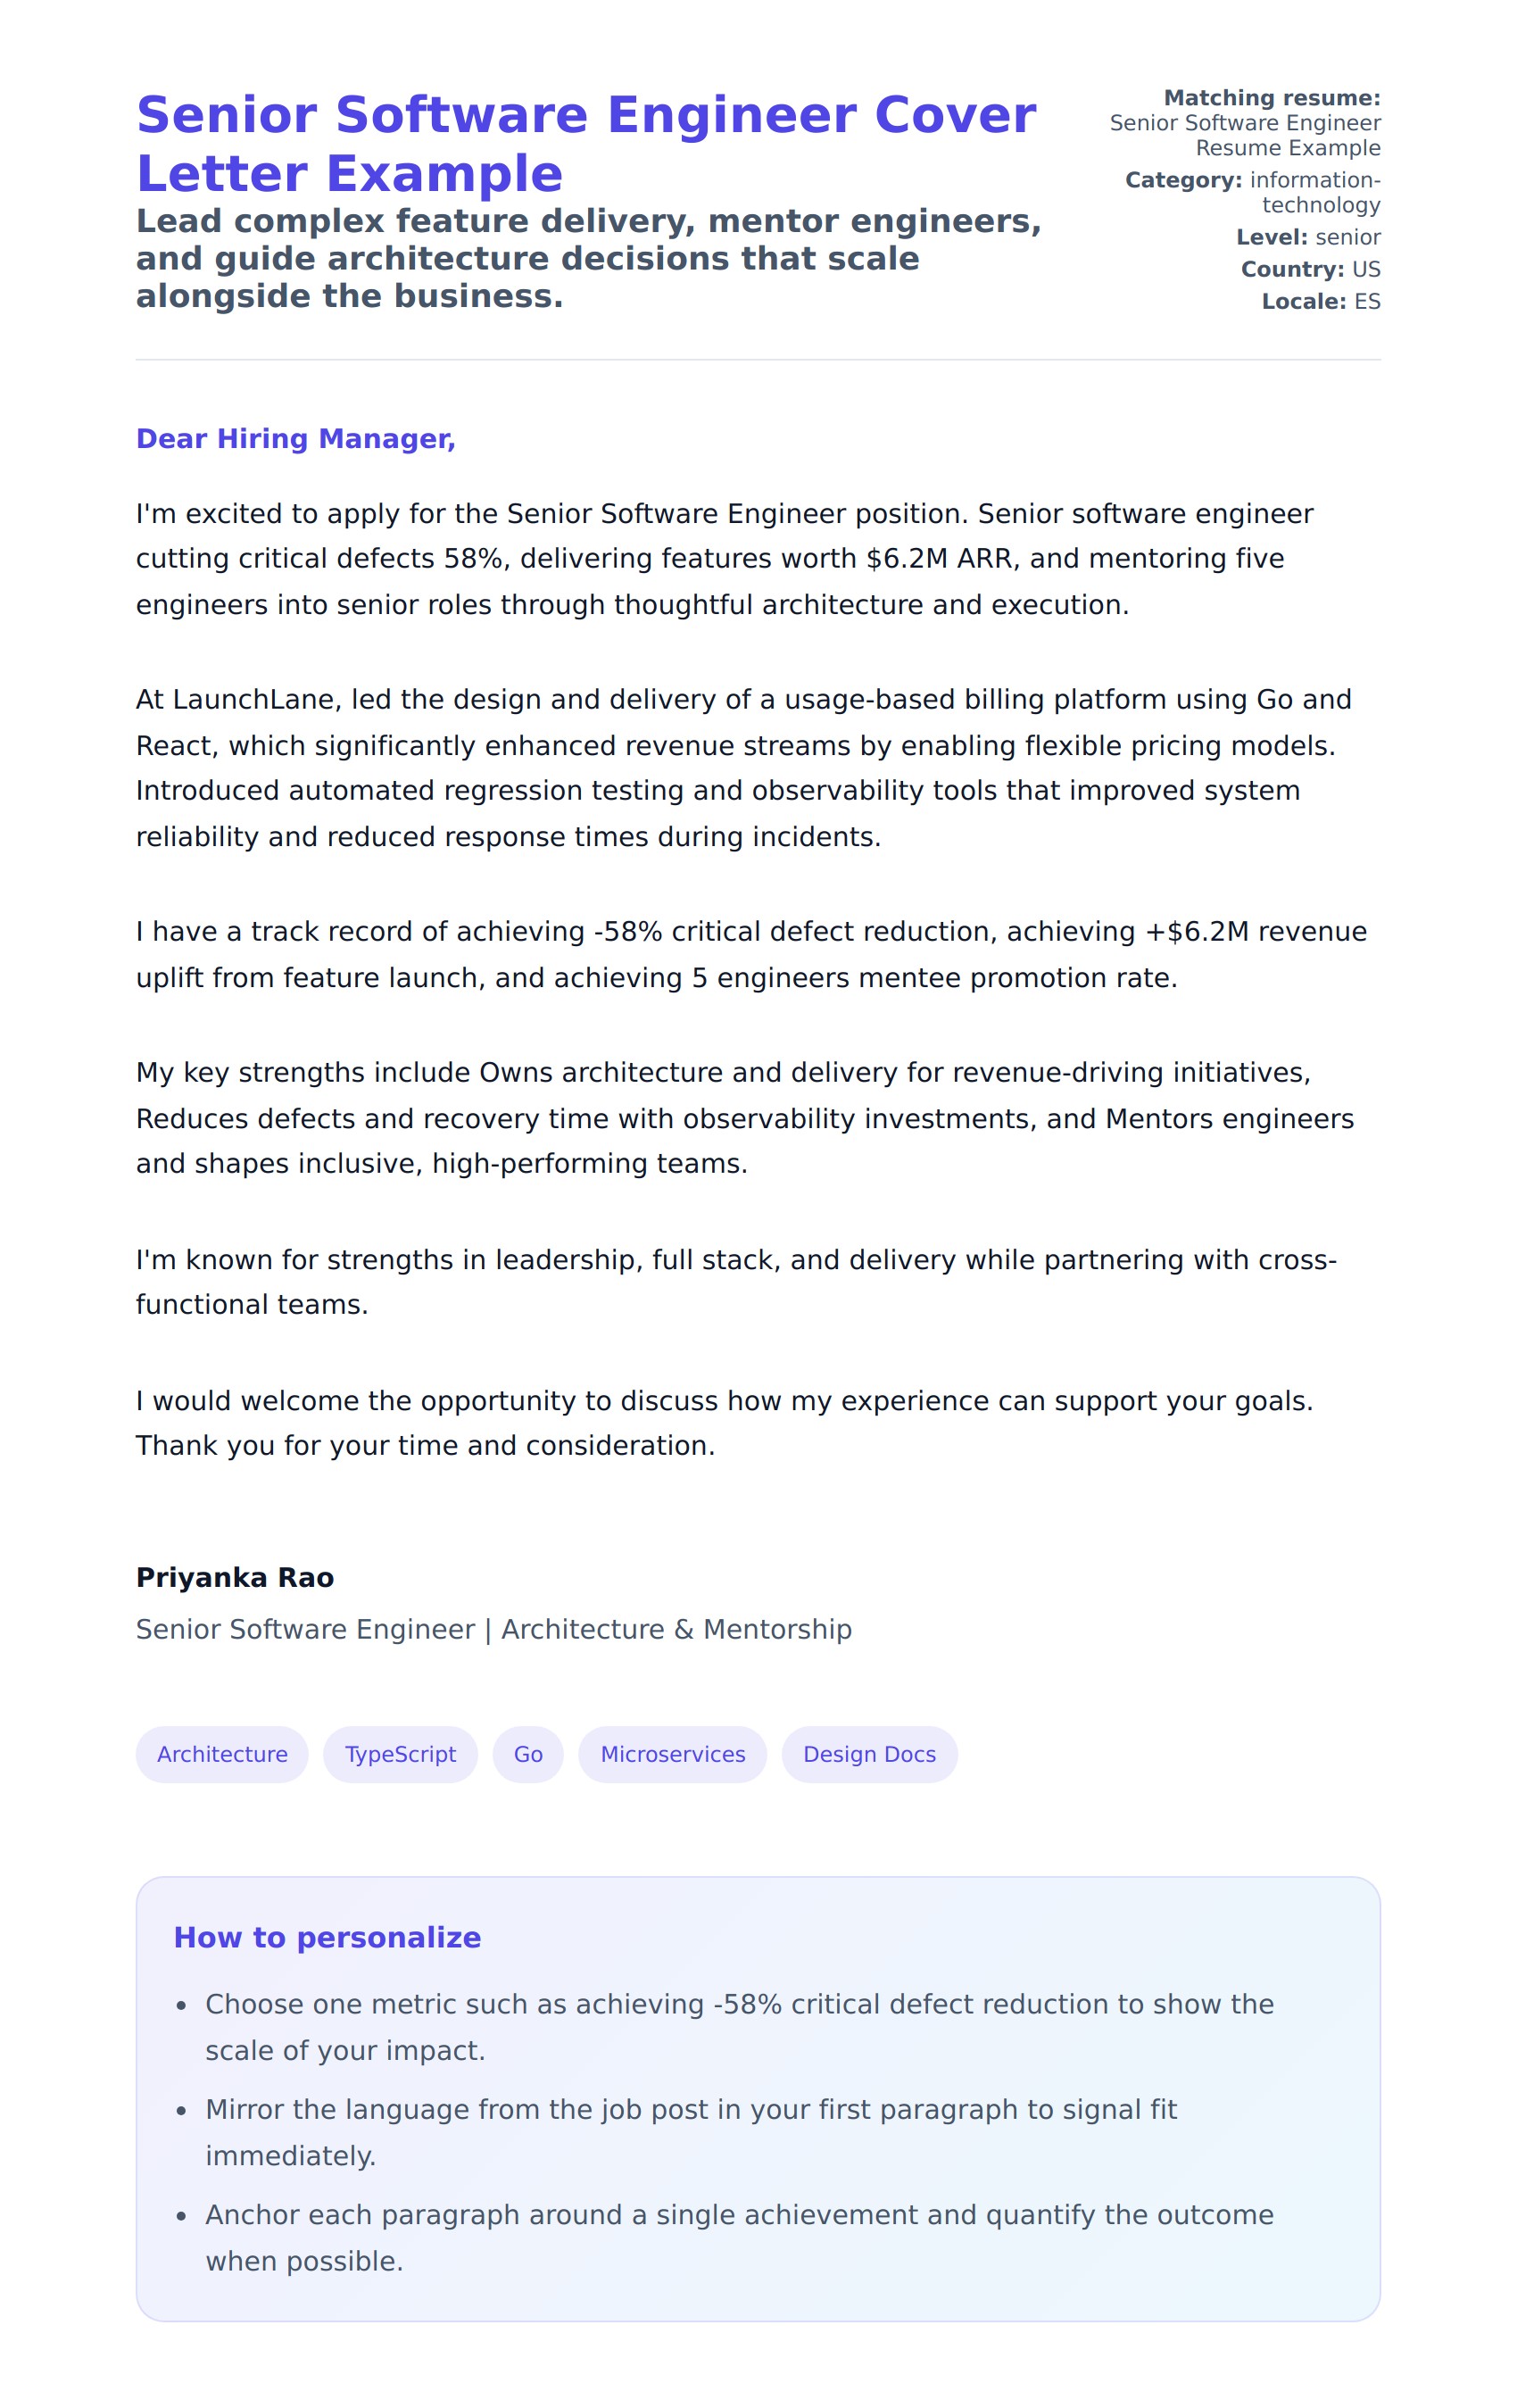Click the 'Country: US' metadata line
The image size is (1517, 2408).
(1310, 269)
